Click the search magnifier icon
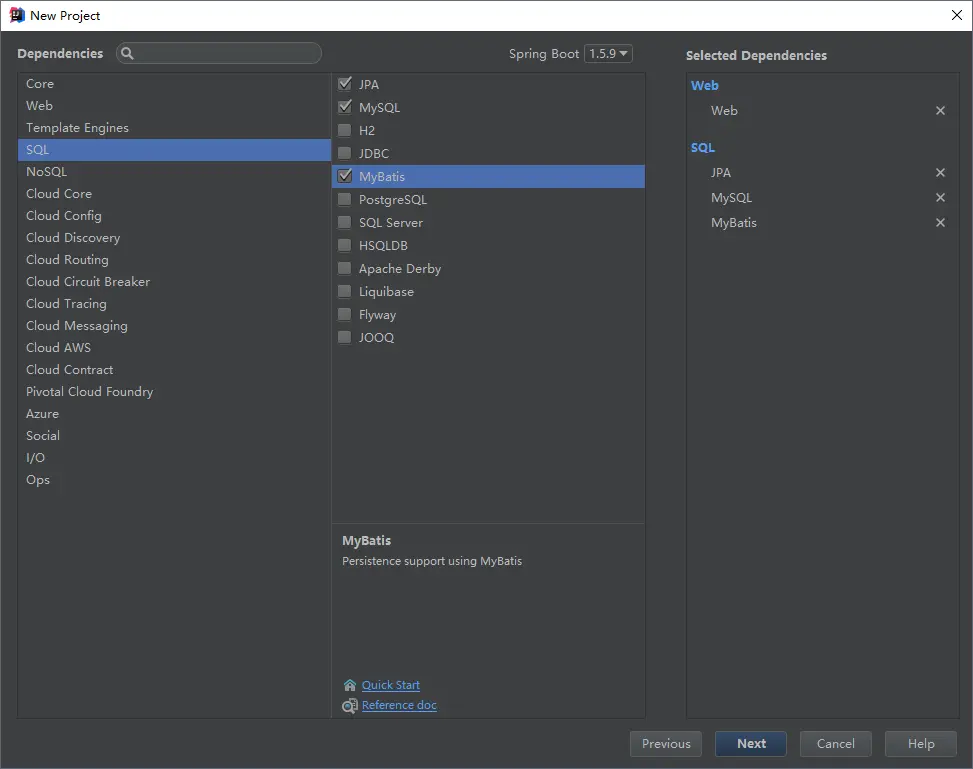This screenshot has height=769, width=973. click(127, 53)
